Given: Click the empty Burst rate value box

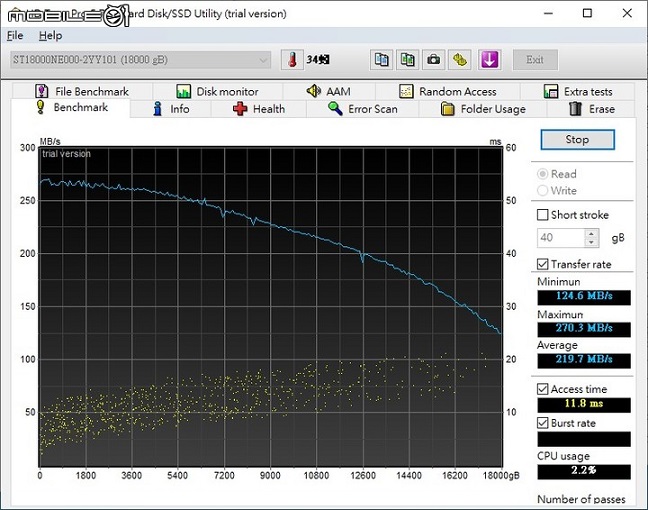Looking at the screenshot, I should pyautogui.click(x=584, y=438).
